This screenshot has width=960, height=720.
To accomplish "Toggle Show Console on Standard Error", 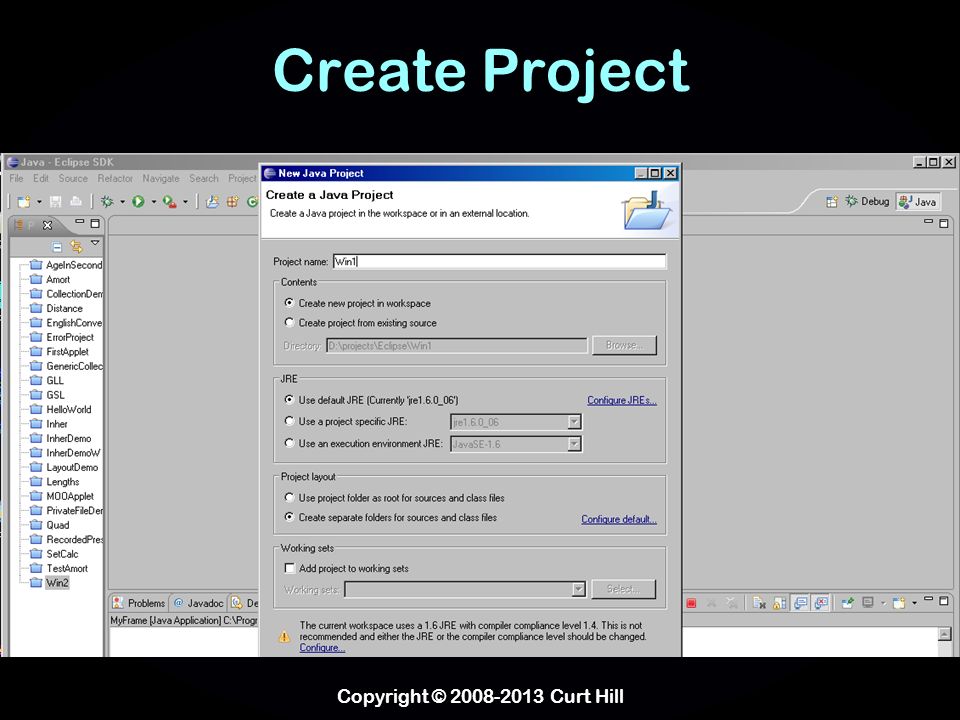I will coord(821,603).
